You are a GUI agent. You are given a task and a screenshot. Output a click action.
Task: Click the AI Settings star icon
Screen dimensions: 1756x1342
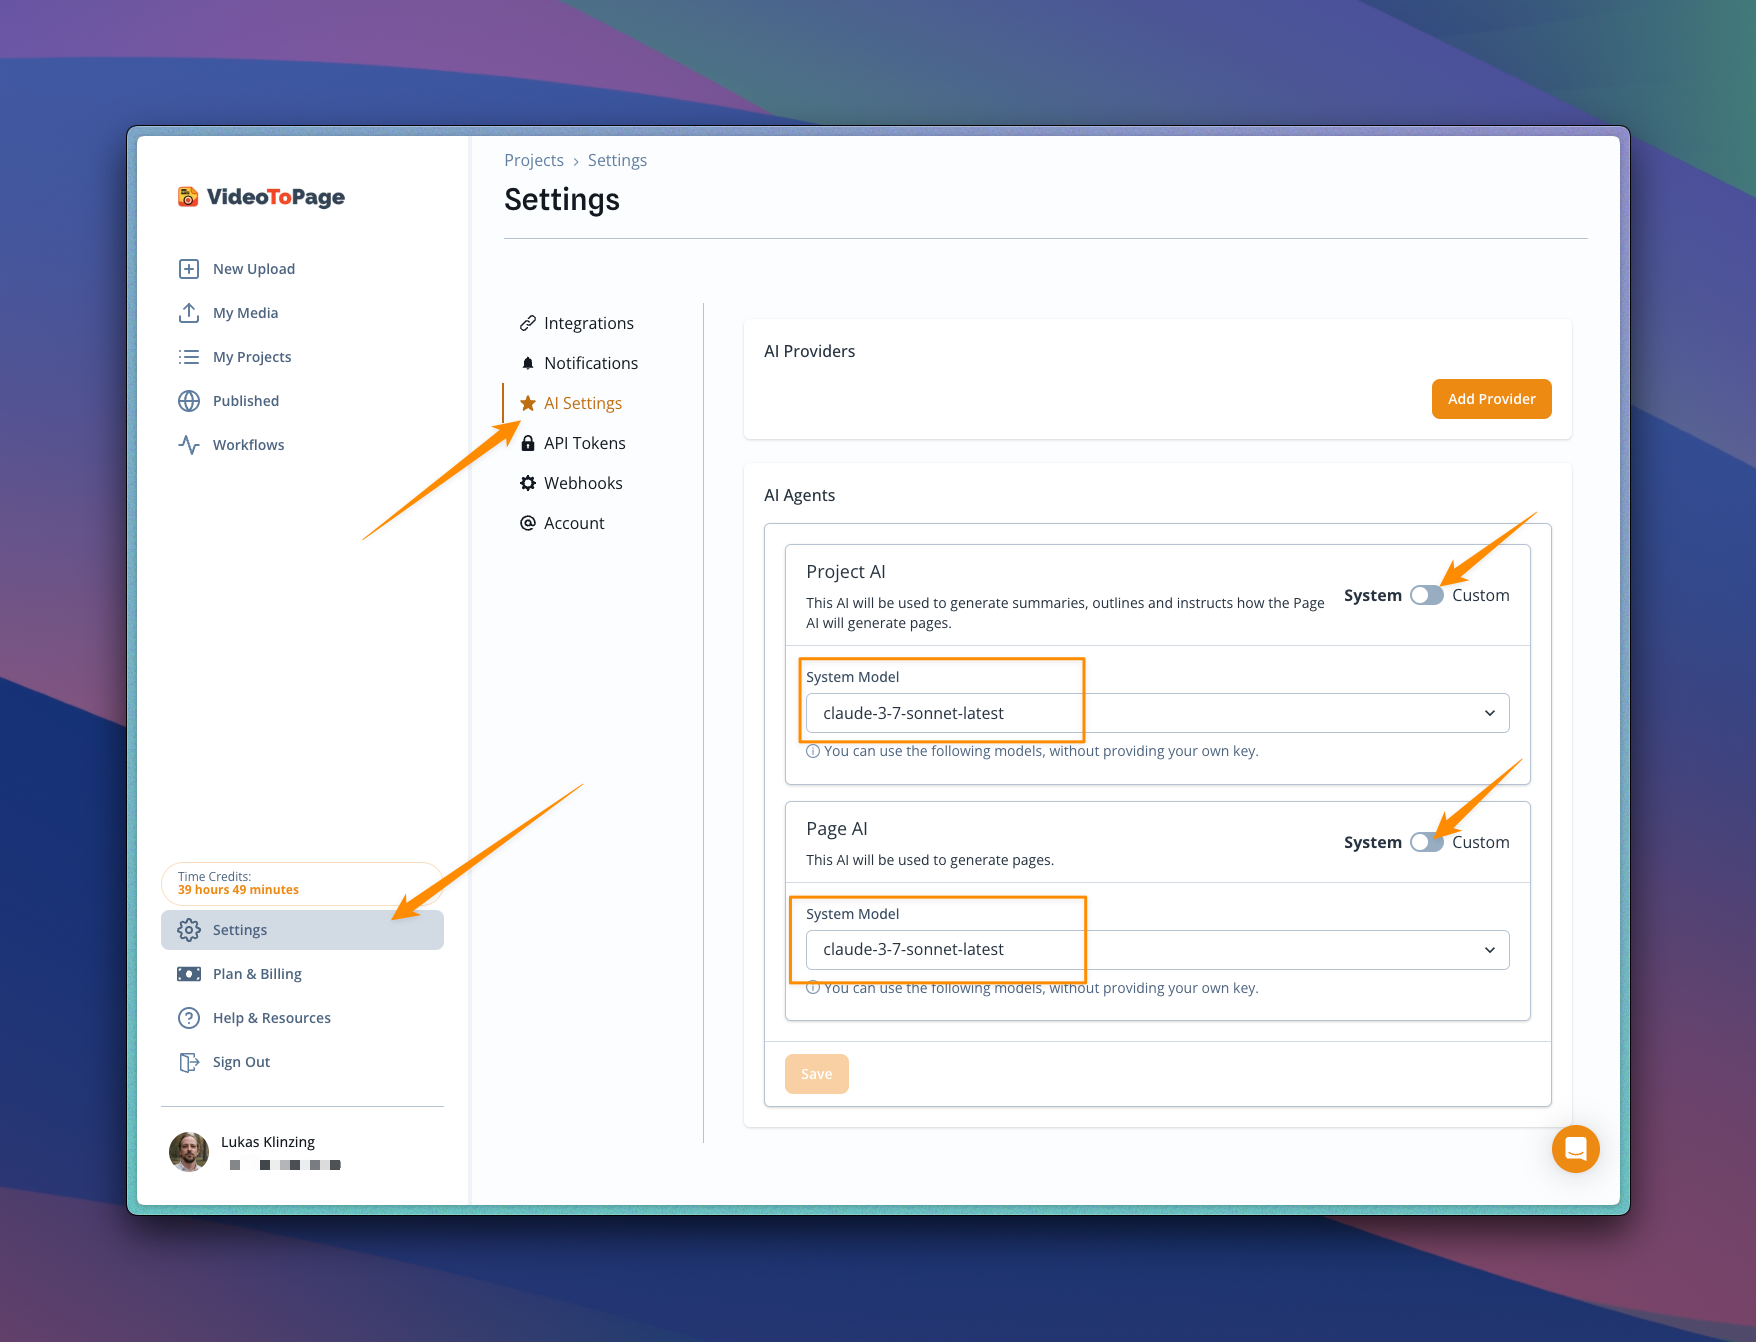[528, 403]
